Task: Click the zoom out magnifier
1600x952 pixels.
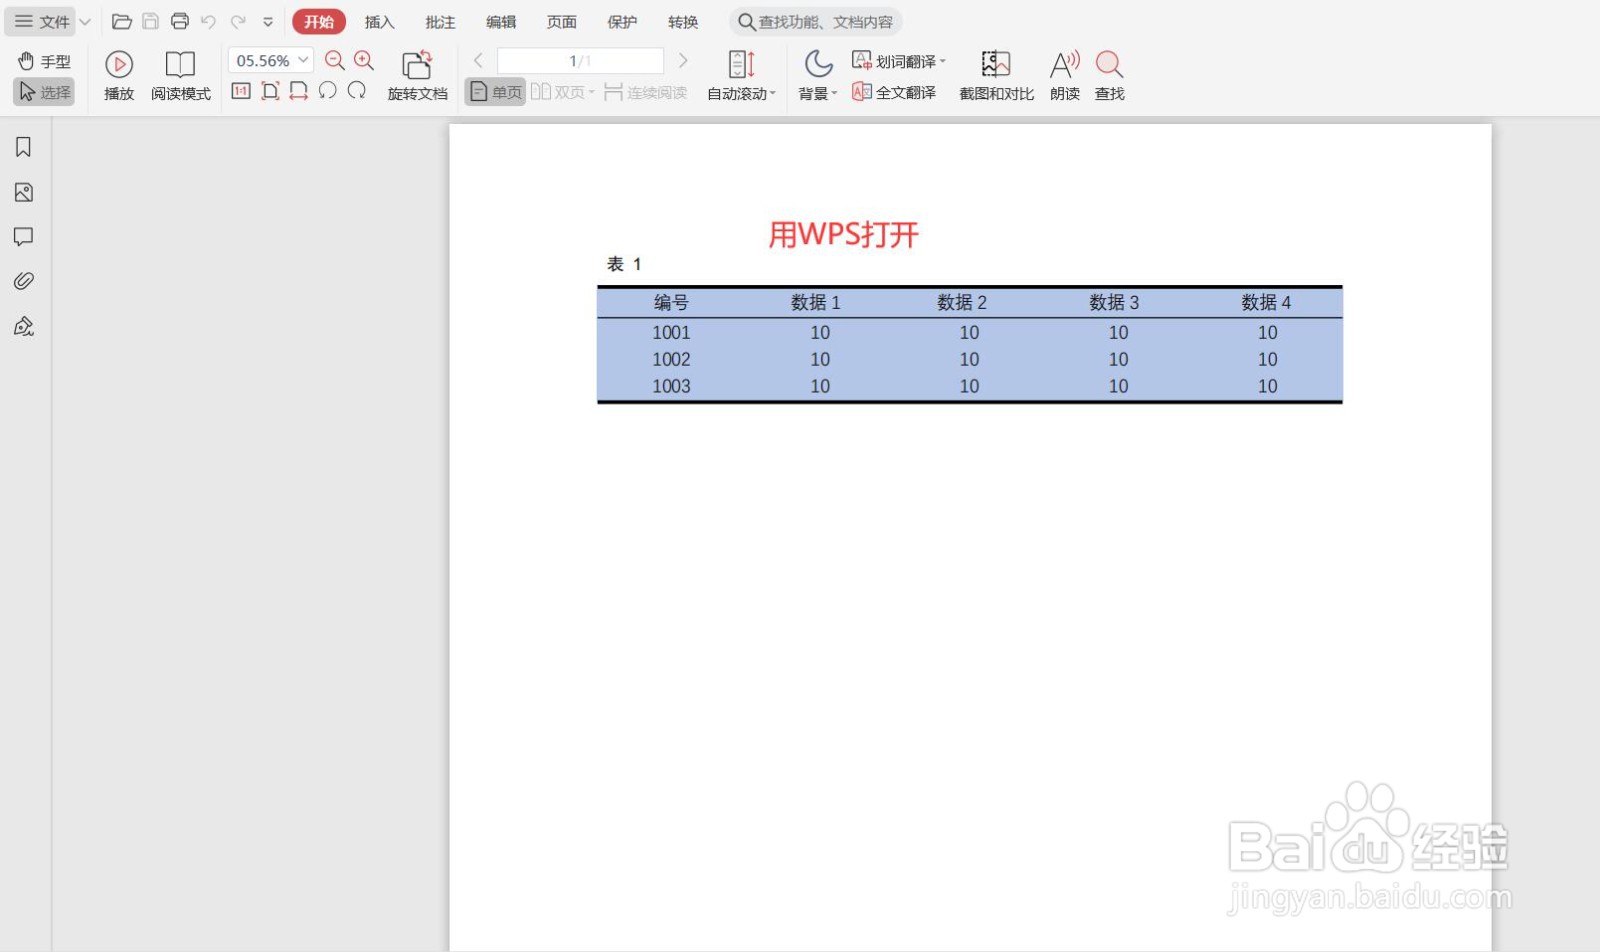Action: [x=335, y=61]
